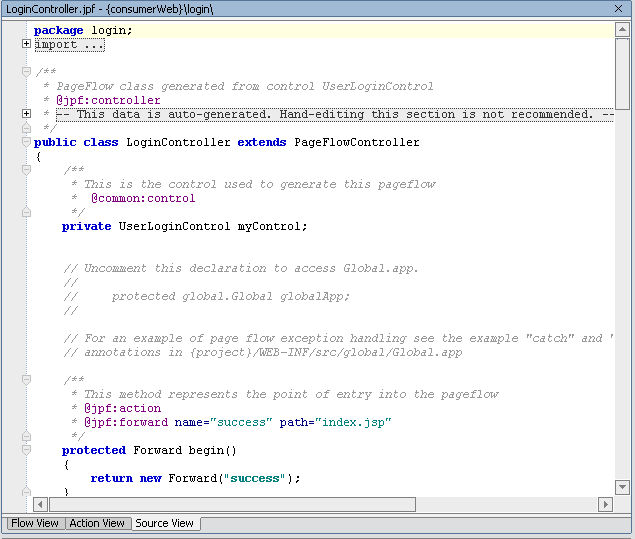The height and width of the screenshot is (539, 635).
Task: Click the "index.jsp" path value
Action: (x=353, y=422)
